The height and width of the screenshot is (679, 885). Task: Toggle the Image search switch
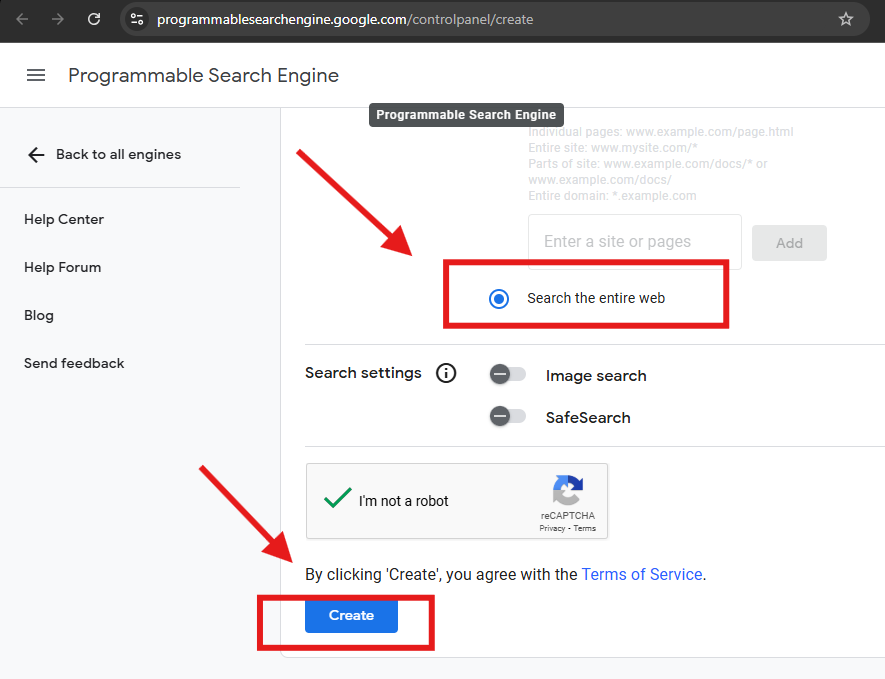[x=507, y=374]
